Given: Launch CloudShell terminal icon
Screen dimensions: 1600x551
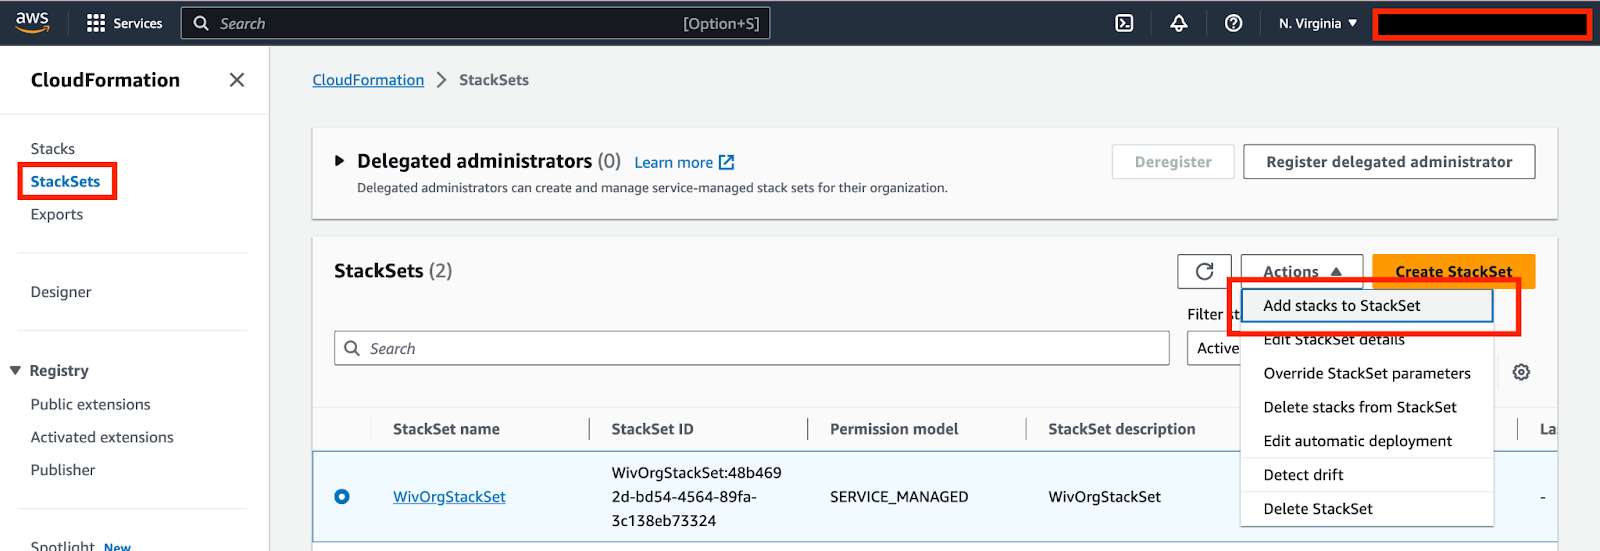Looking at the screenshot, I should (x=1124, y=23).
